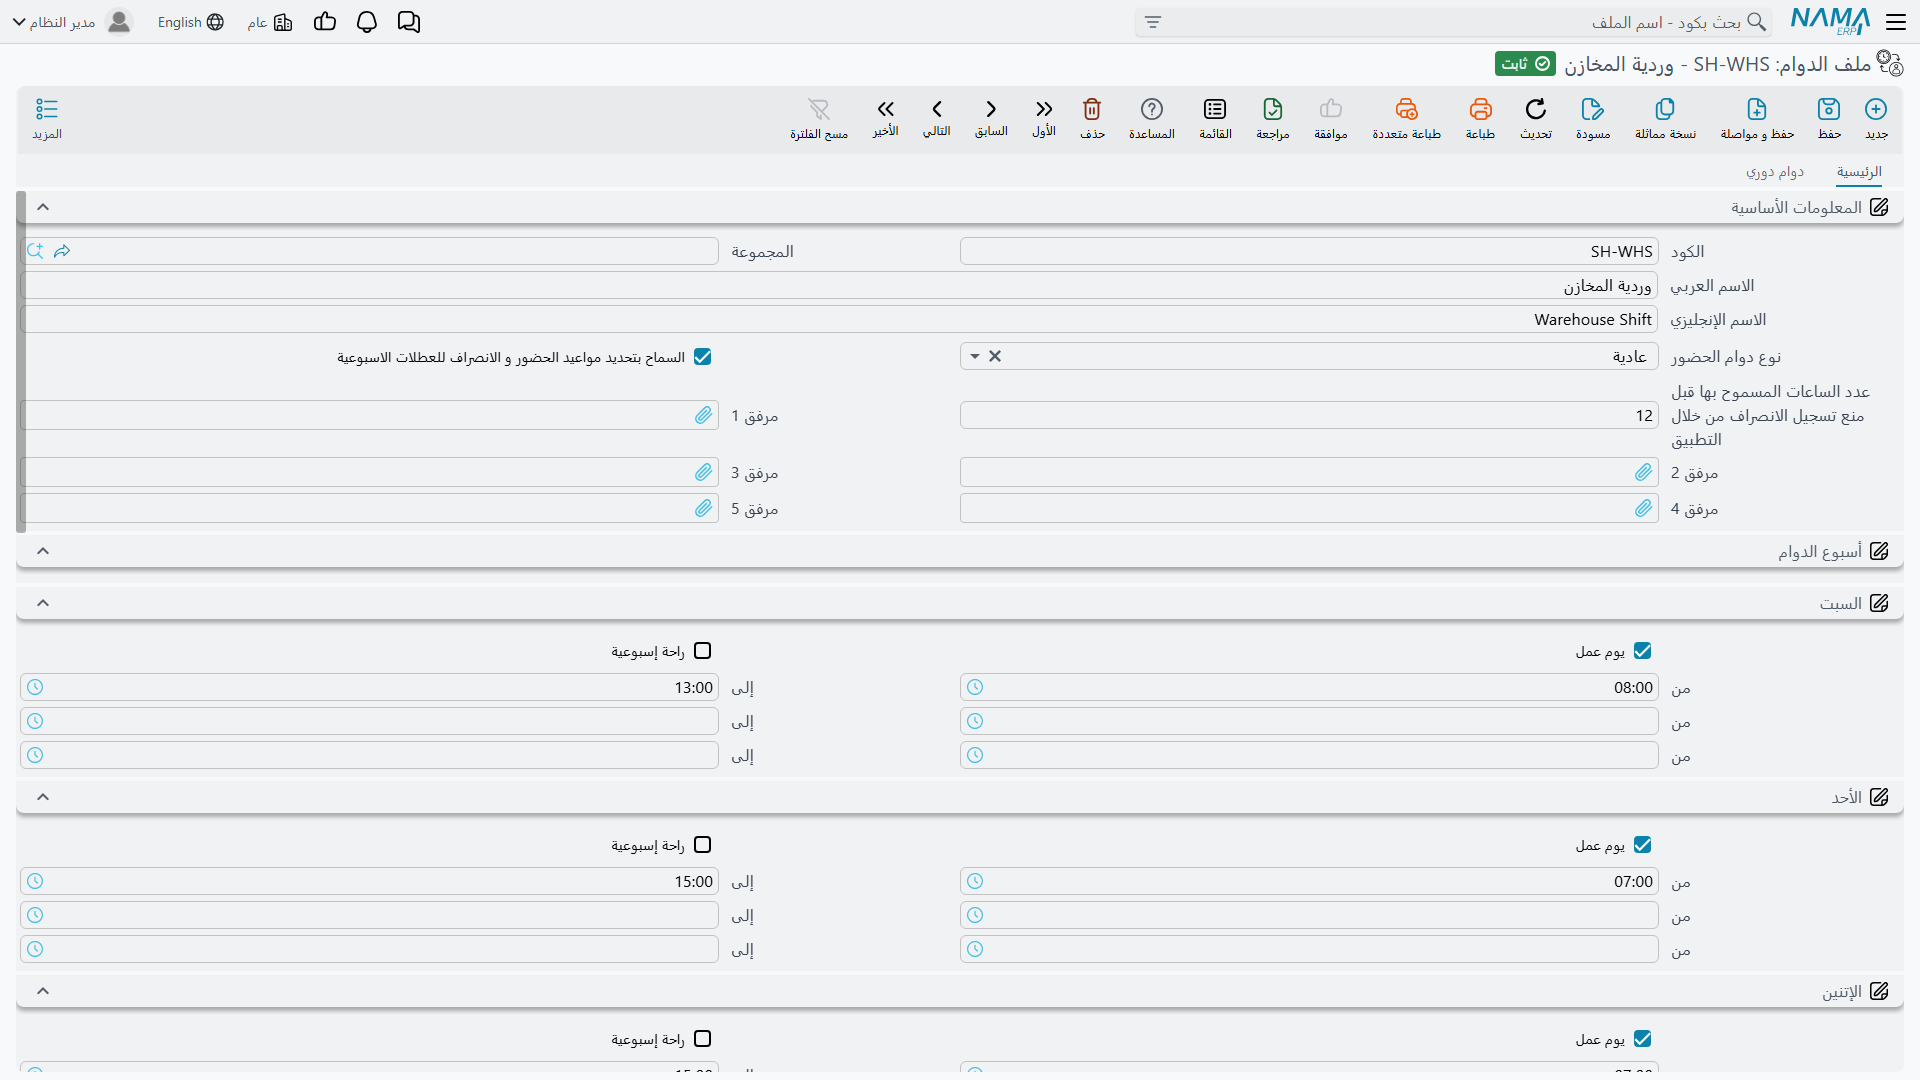This screenshot has width=1920, height=1080.
Task: Click the مدير النظام user menu
Action: (72, 22)
